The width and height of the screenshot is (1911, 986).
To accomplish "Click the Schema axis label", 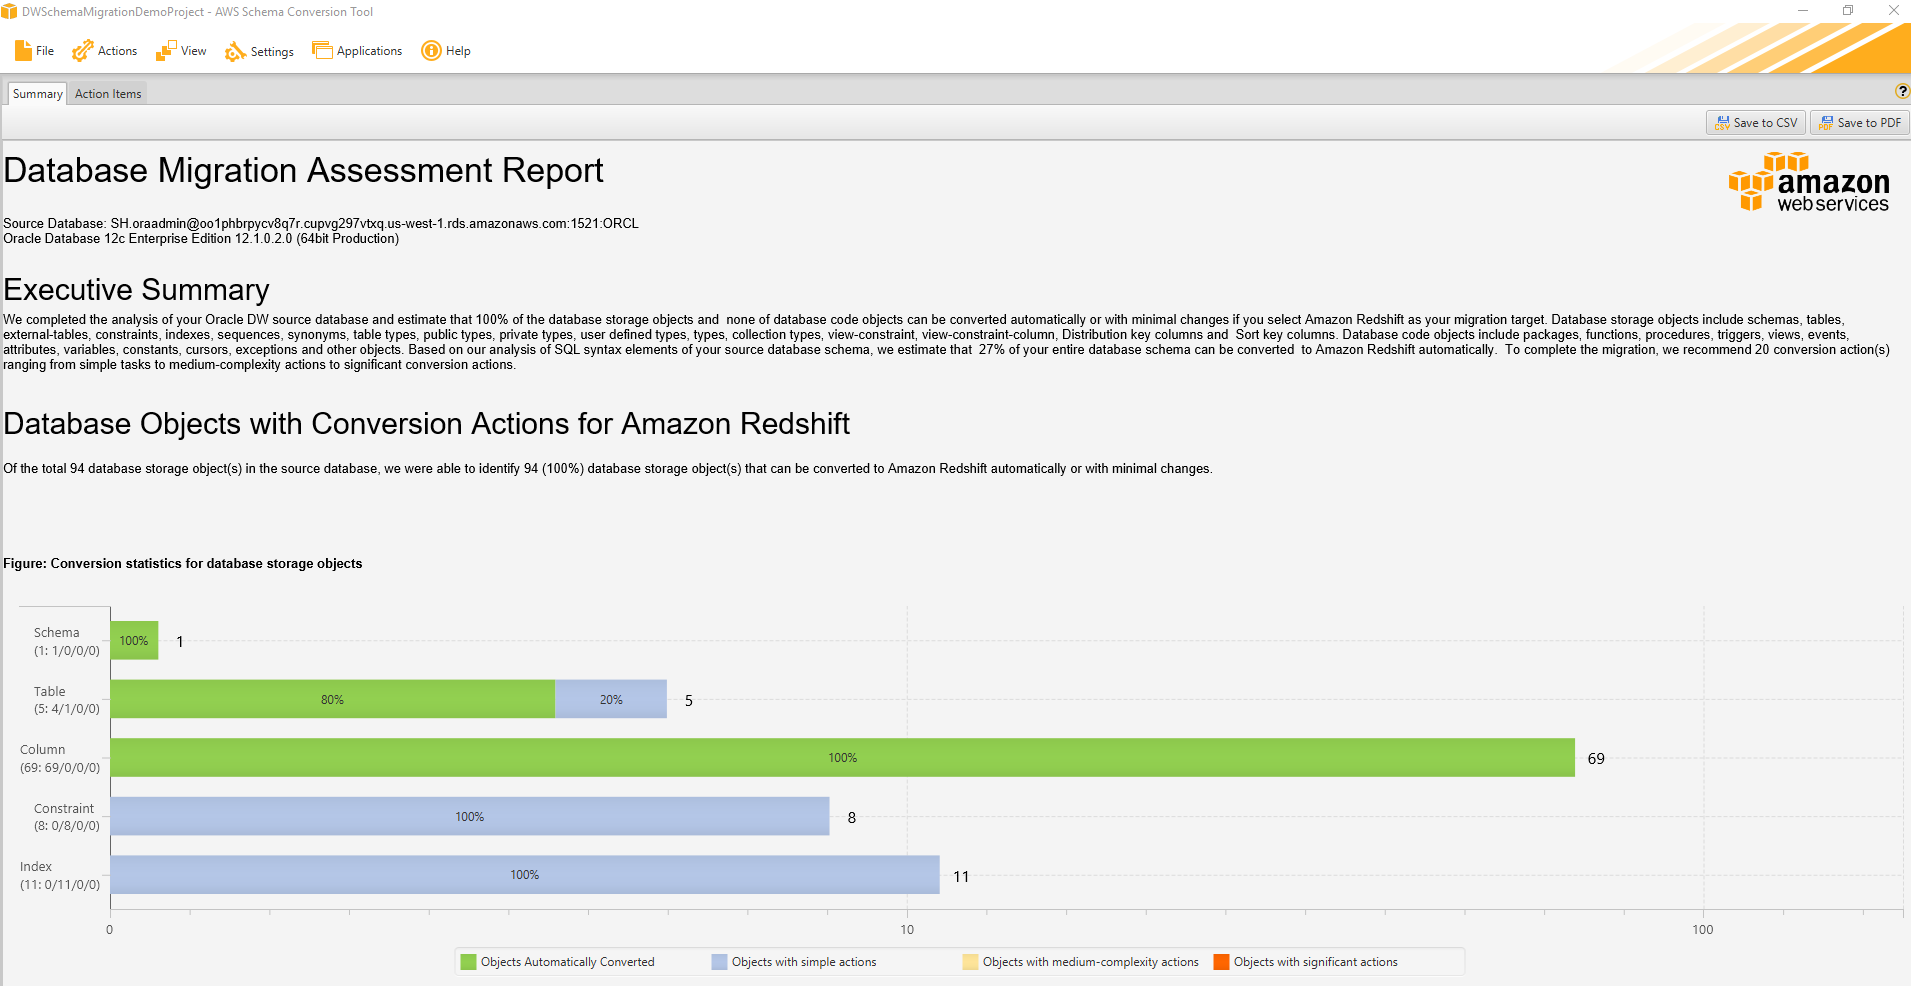I will (66, 641).
